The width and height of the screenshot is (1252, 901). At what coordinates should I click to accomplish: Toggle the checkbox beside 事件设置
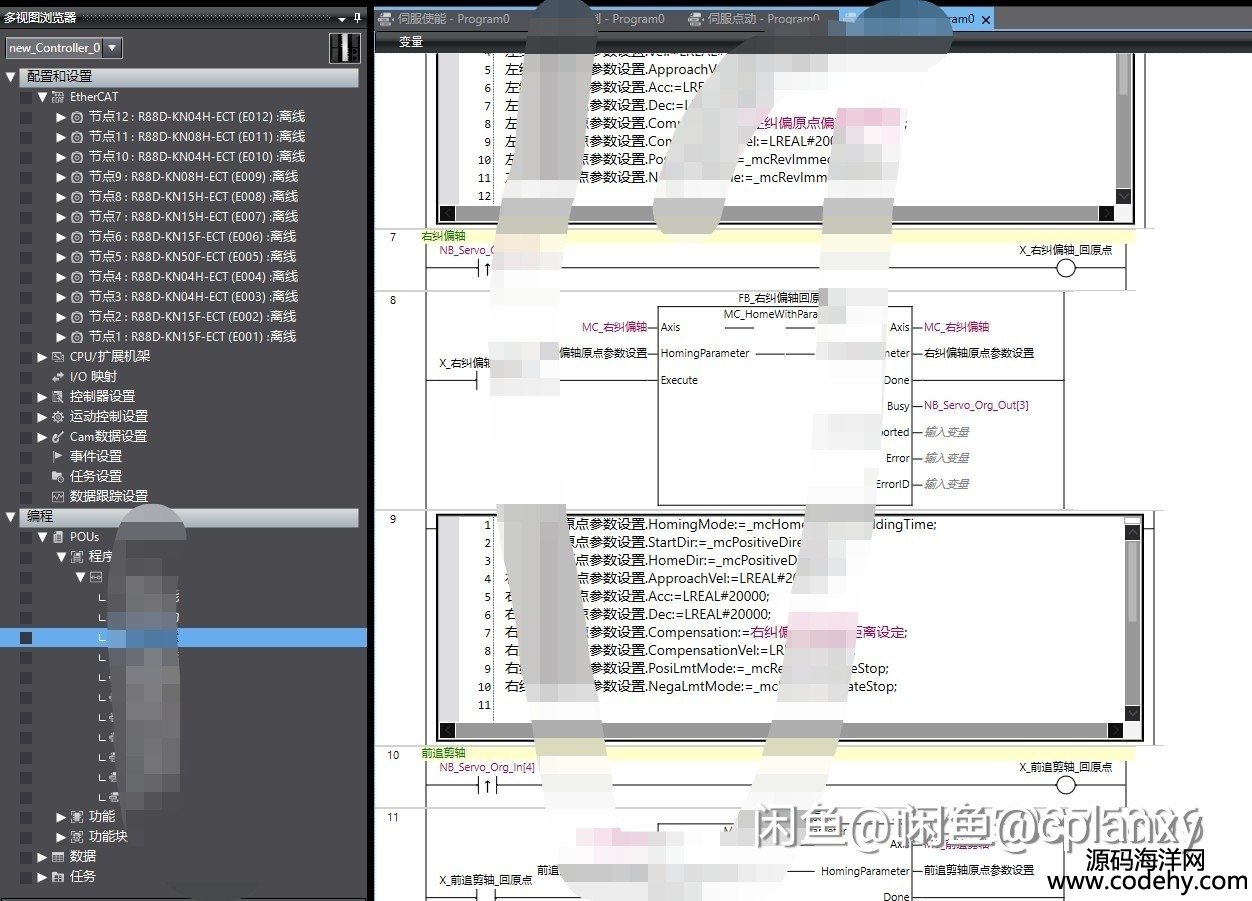point(26,457)
